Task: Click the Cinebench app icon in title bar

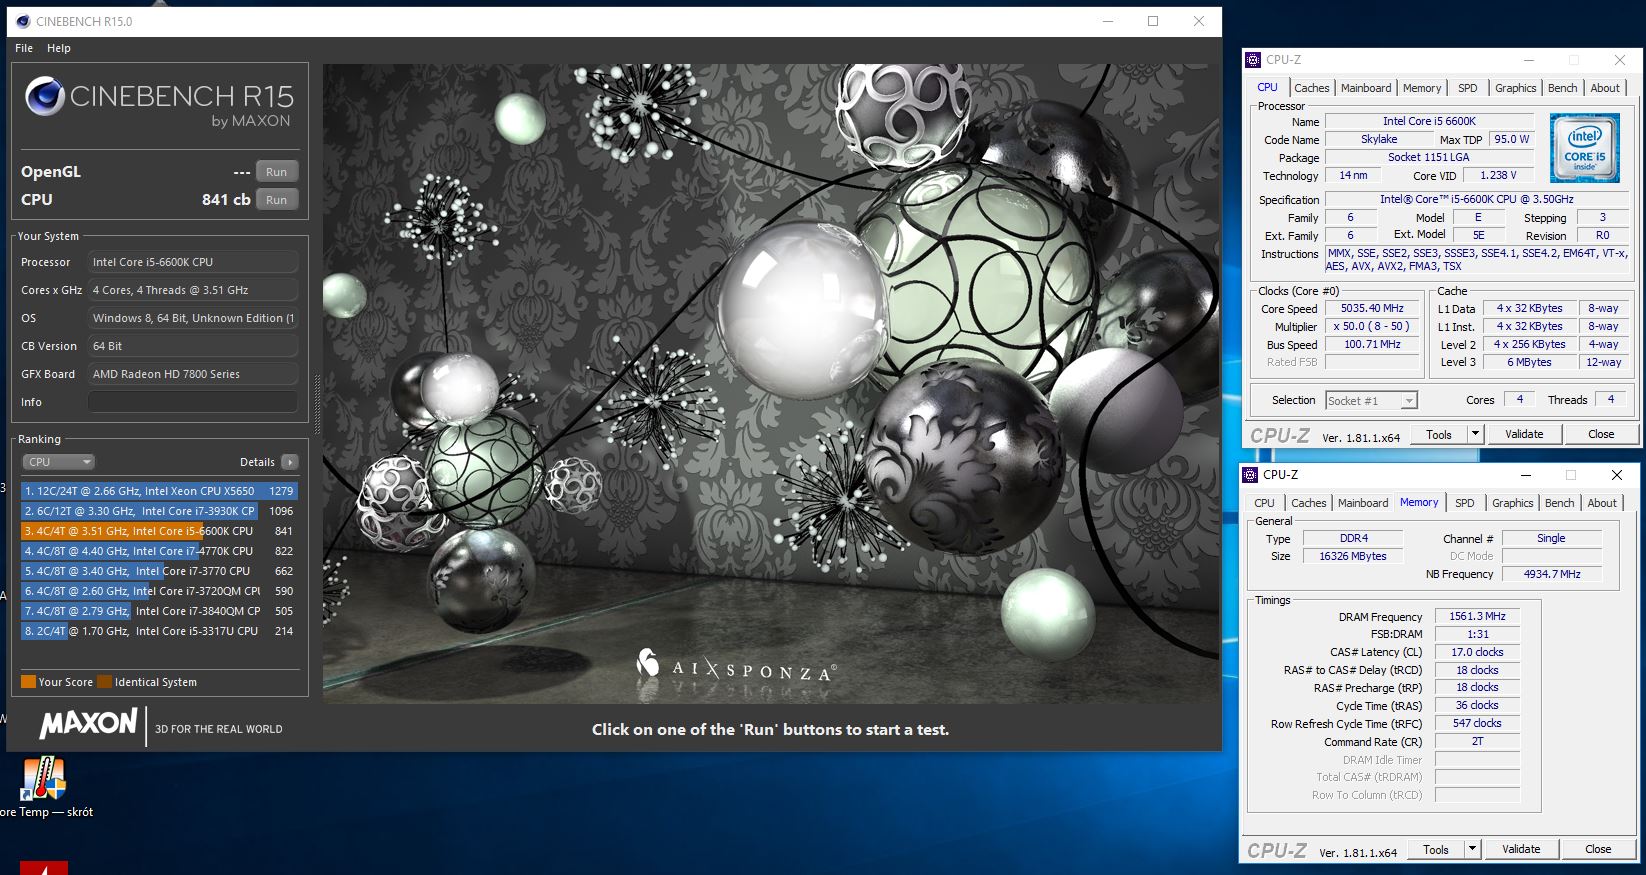Action: (22, 21)
